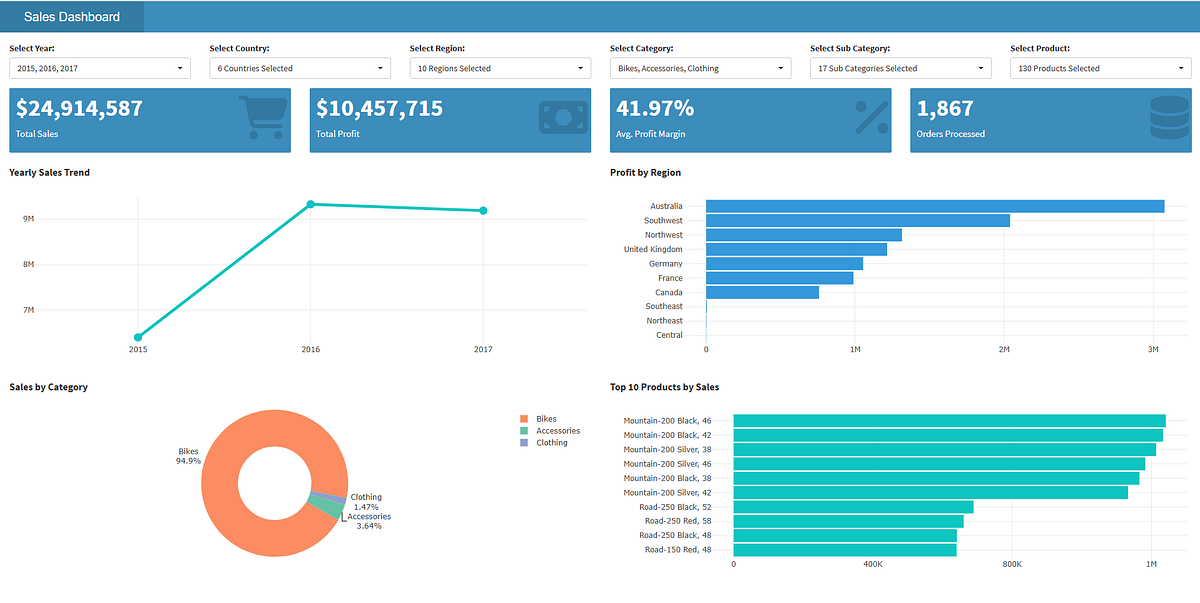Click the Northeast region label
This screenshot has height=603, width=1200.
664,321
